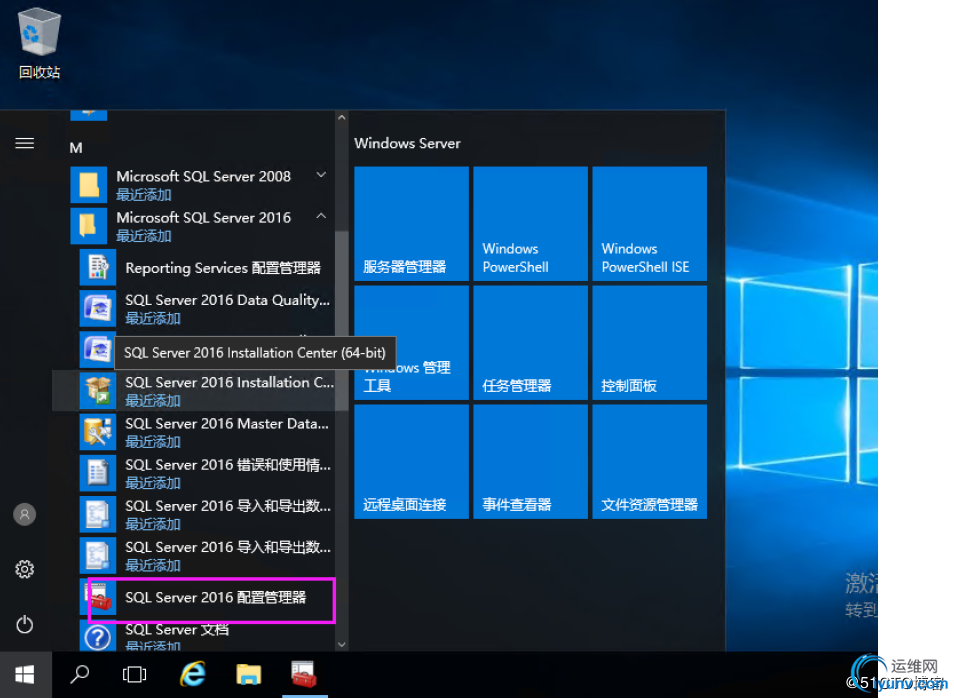
Task: Open the Windows PowerShell tile
Action: 531,224
